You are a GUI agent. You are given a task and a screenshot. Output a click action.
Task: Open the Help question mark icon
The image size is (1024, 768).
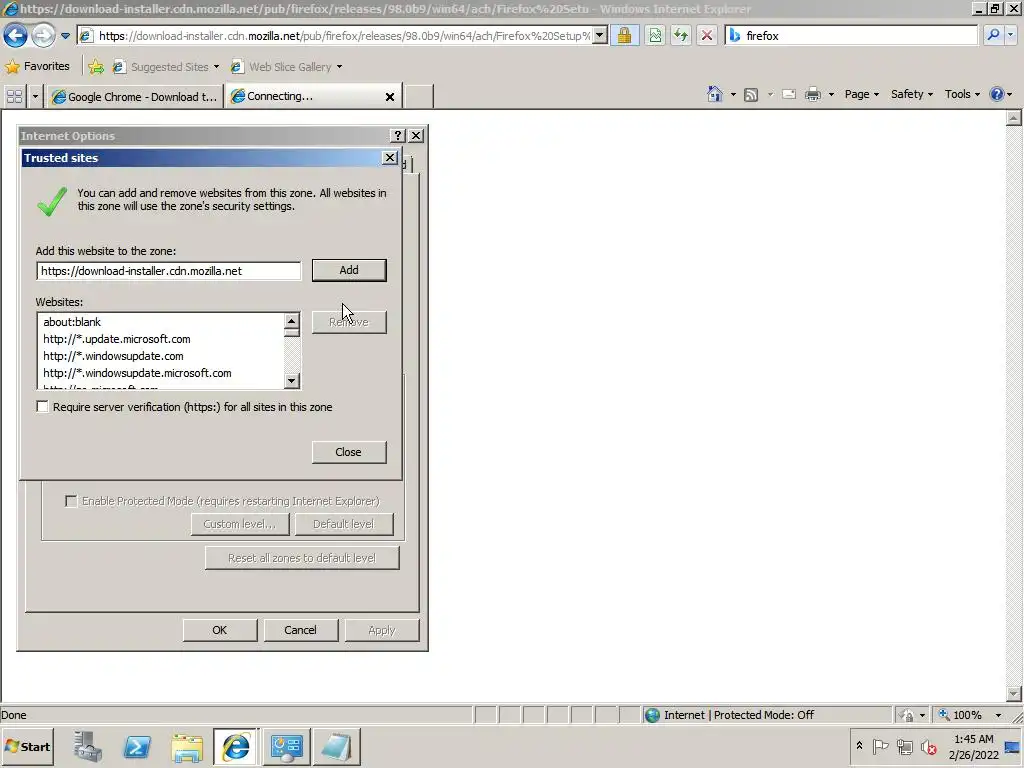click(x=997, y=94)
